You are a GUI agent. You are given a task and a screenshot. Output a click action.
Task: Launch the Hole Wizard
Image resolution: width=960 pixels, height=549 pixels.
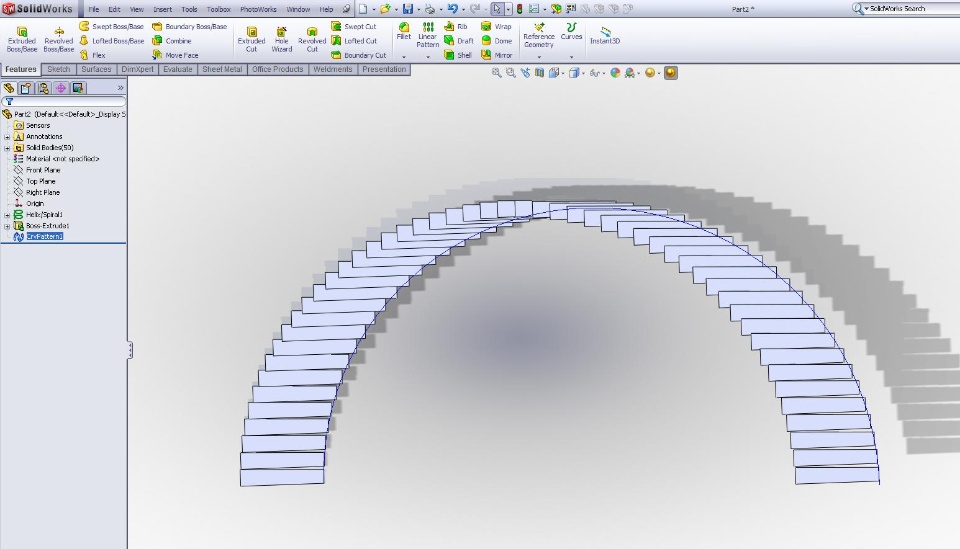(282, 39)
